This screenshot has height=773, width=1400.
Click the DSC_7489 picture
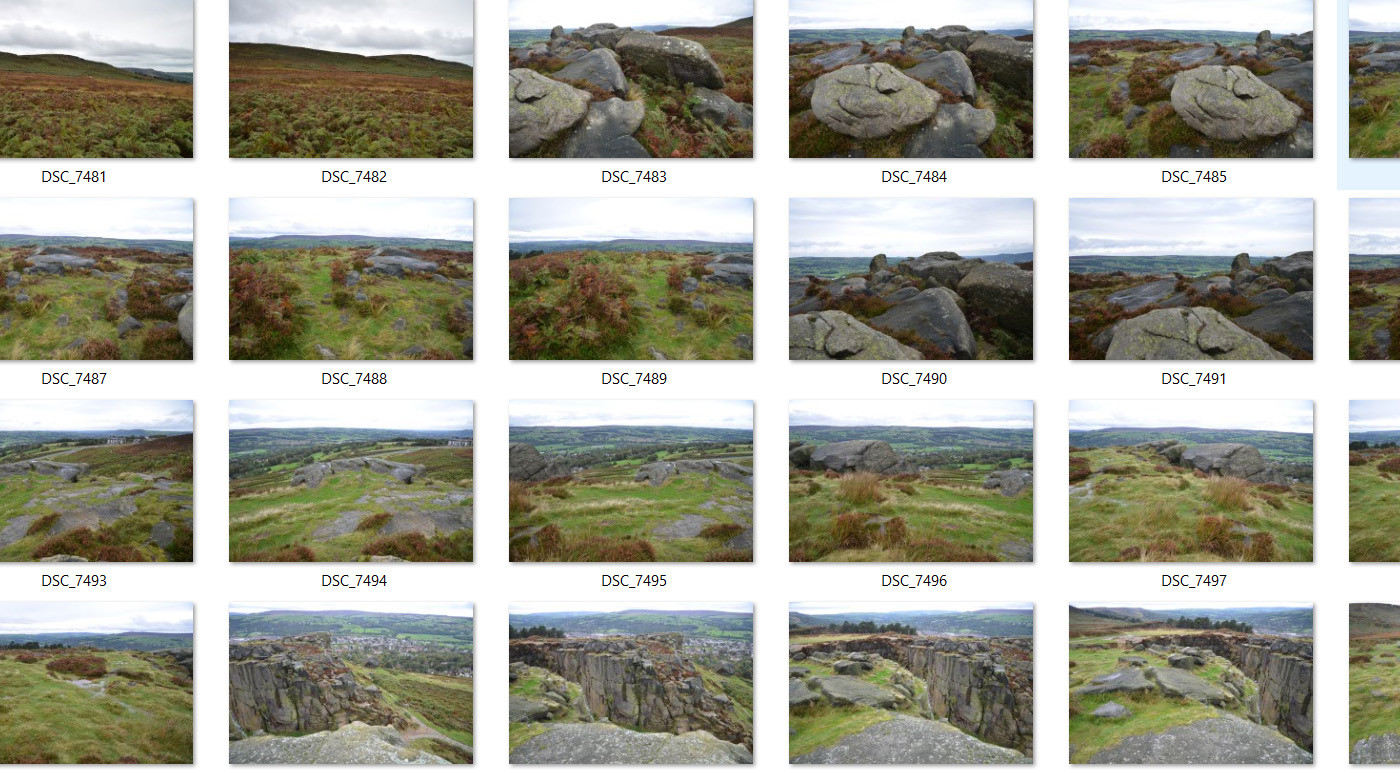tap(631, 279)
